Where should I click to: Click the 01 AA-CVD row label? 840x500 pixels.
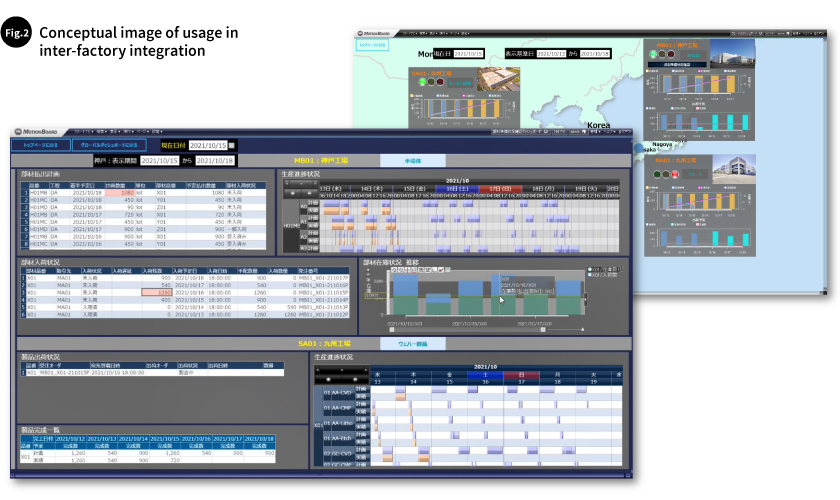(x=338, y=392)
